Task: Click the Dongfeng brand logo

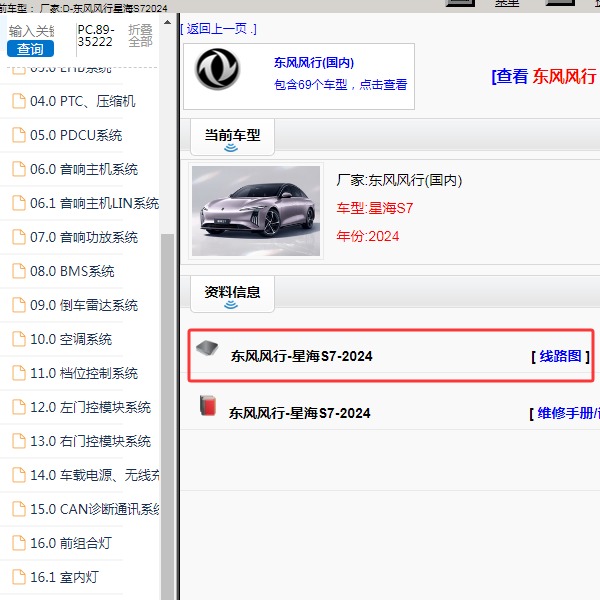Action: coord(217,69)
